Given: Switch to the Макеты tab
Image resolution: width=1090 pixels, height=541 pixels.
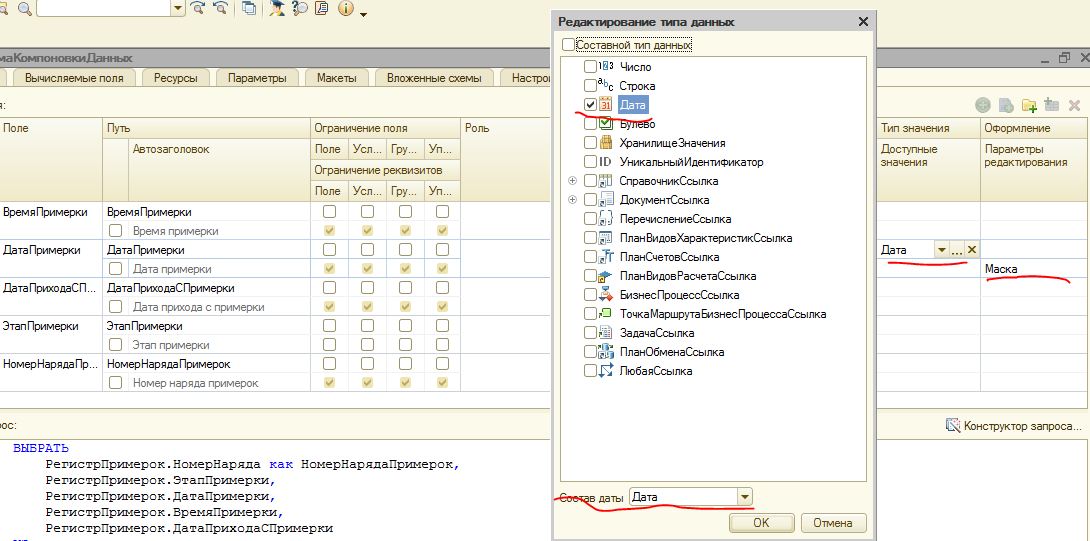Looking at the screenshot, I should pos(336,78).
